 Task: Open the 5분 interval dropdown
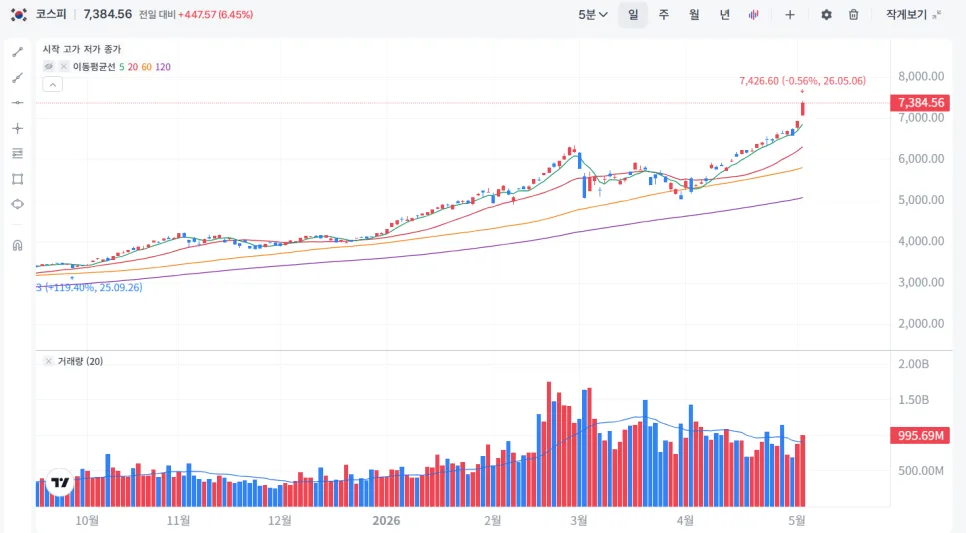tap(593, 15)
